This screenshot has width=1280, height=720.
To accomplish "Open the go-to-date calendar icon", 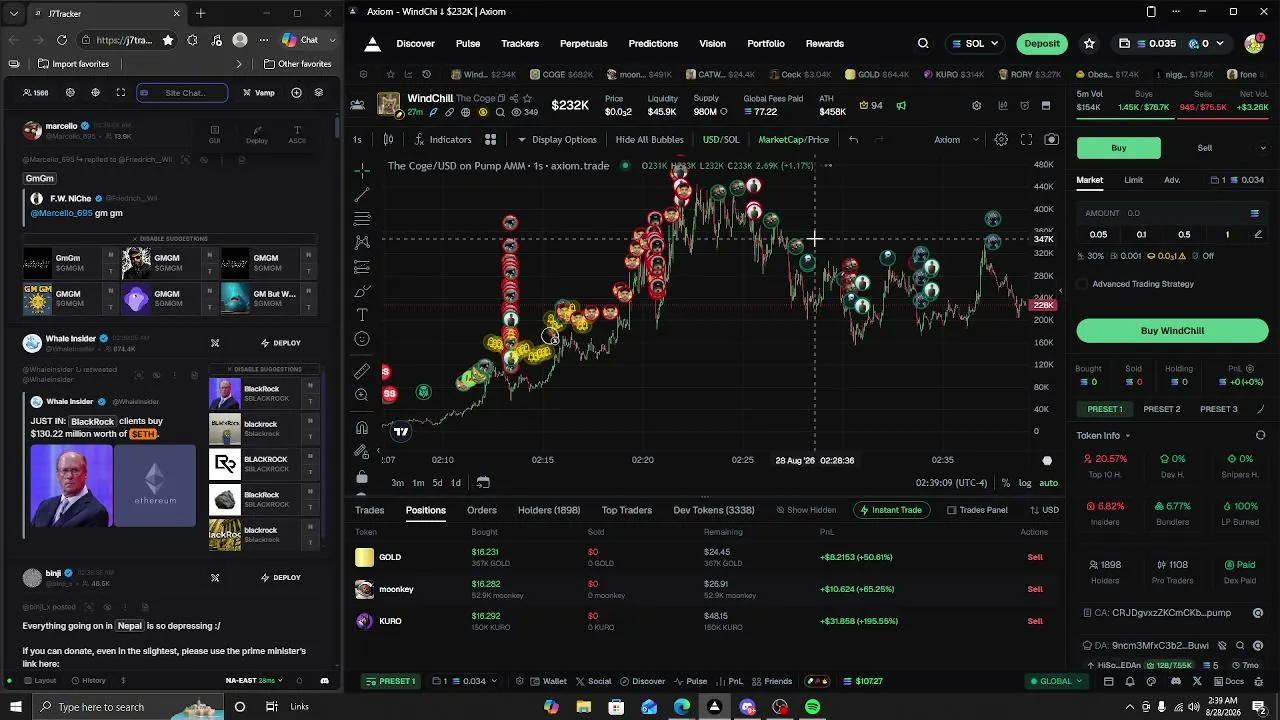I will [x=483, y=482].
